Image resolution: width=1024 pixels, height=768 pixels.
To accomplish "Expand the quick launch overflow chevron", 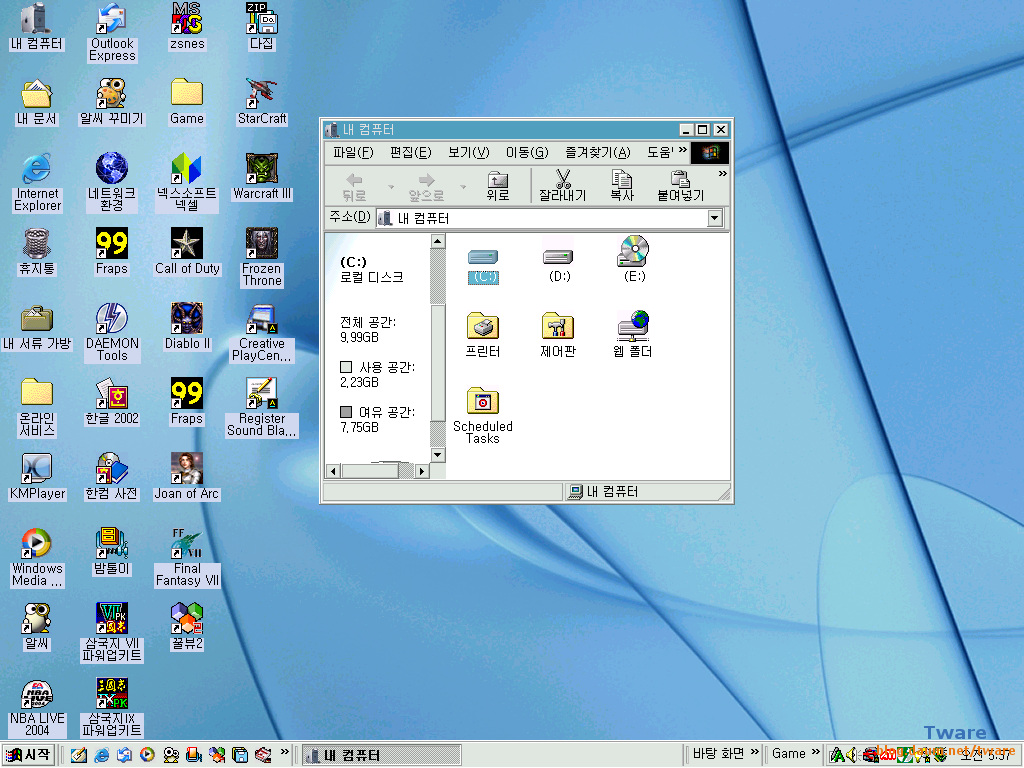I will click(x=285, y=752).
